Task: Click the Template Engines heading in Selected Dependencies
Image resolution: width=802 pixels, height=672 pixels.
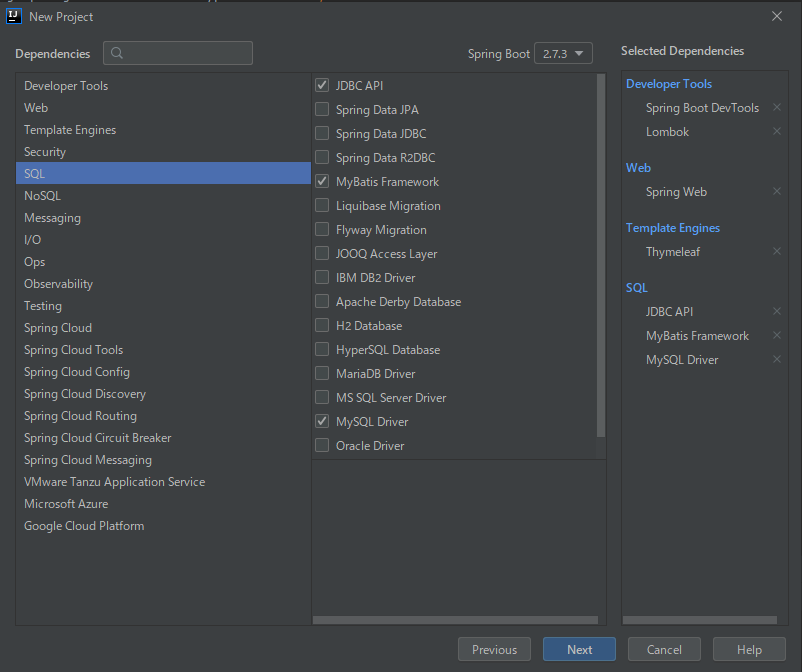Action: 673,228
